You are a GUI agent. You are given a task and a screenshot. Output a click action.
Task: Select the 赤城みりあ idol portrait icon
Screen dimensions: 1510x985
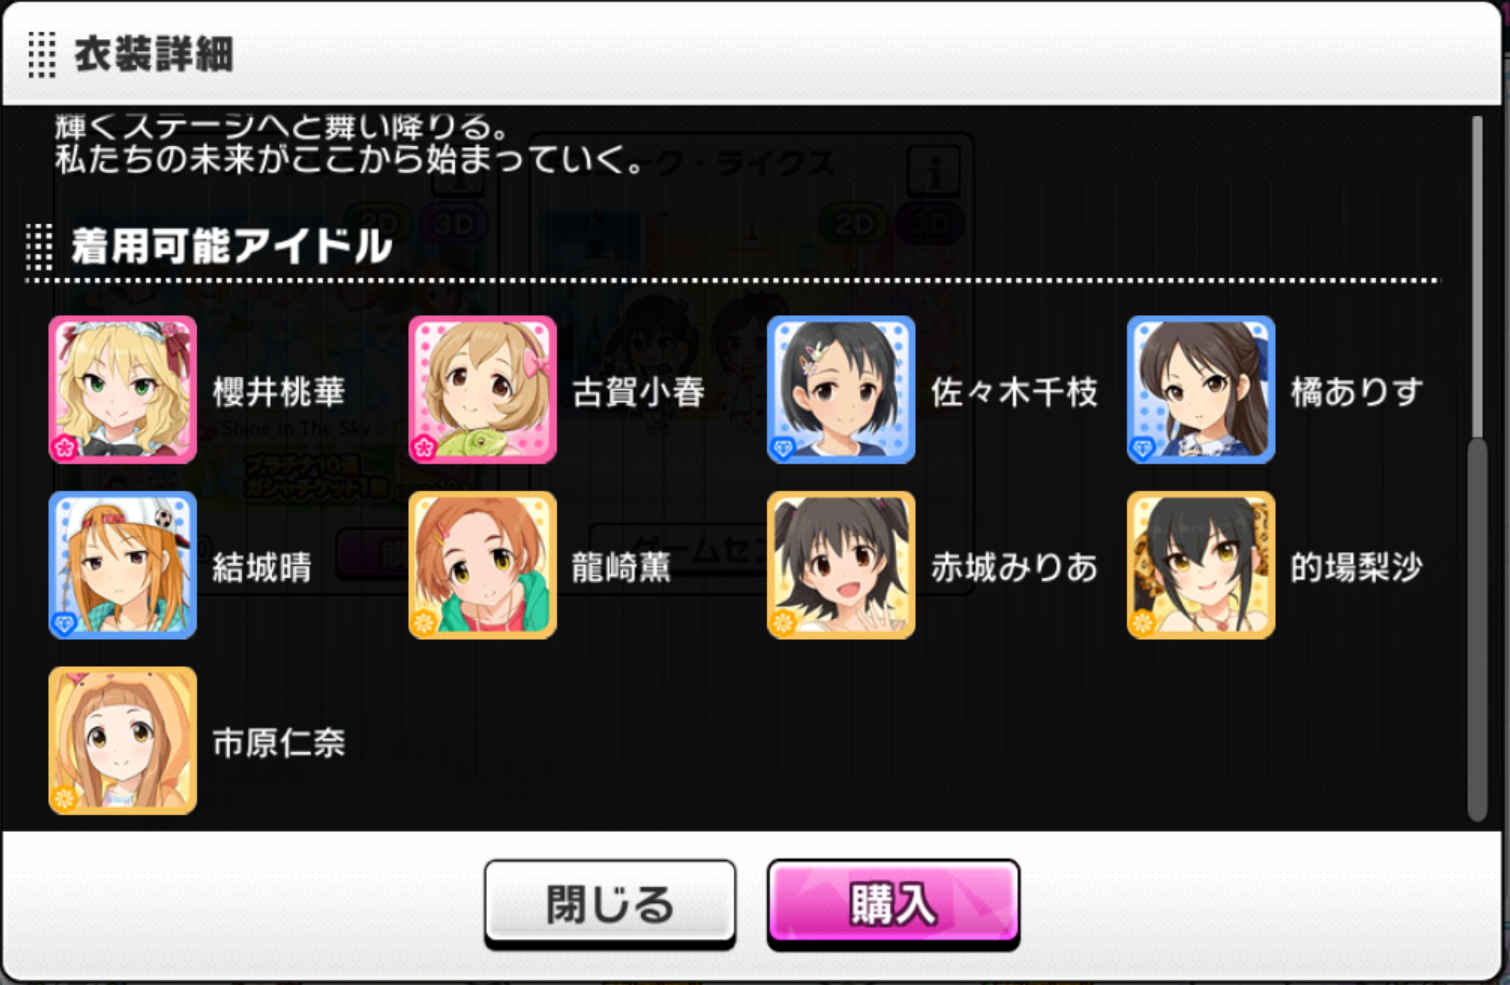point(841,565)
